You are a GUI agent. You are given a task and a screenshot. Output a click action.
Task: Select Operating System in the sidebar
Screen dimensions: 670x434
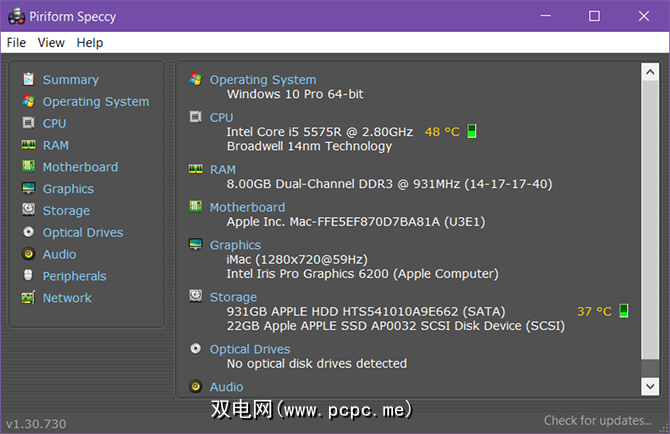tap(95, 102)
